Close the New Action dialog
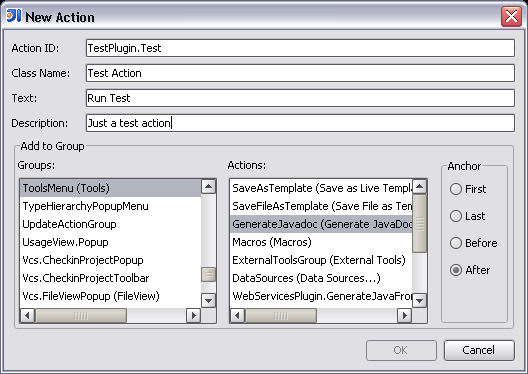 click(511, 16)
